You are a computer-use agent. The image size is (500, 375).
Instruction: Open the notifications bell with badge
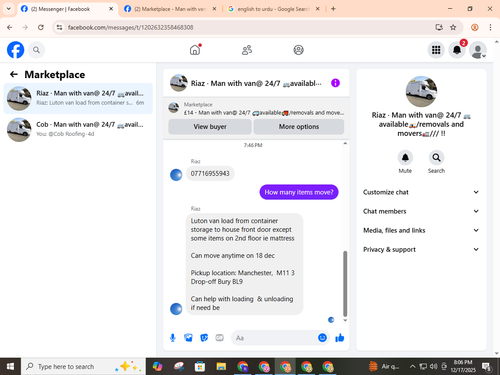[x=457, y=50]
